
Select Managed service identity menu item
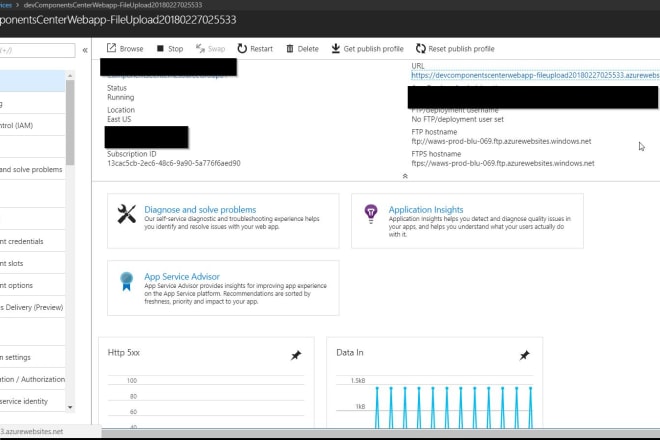tap(32, 401)
